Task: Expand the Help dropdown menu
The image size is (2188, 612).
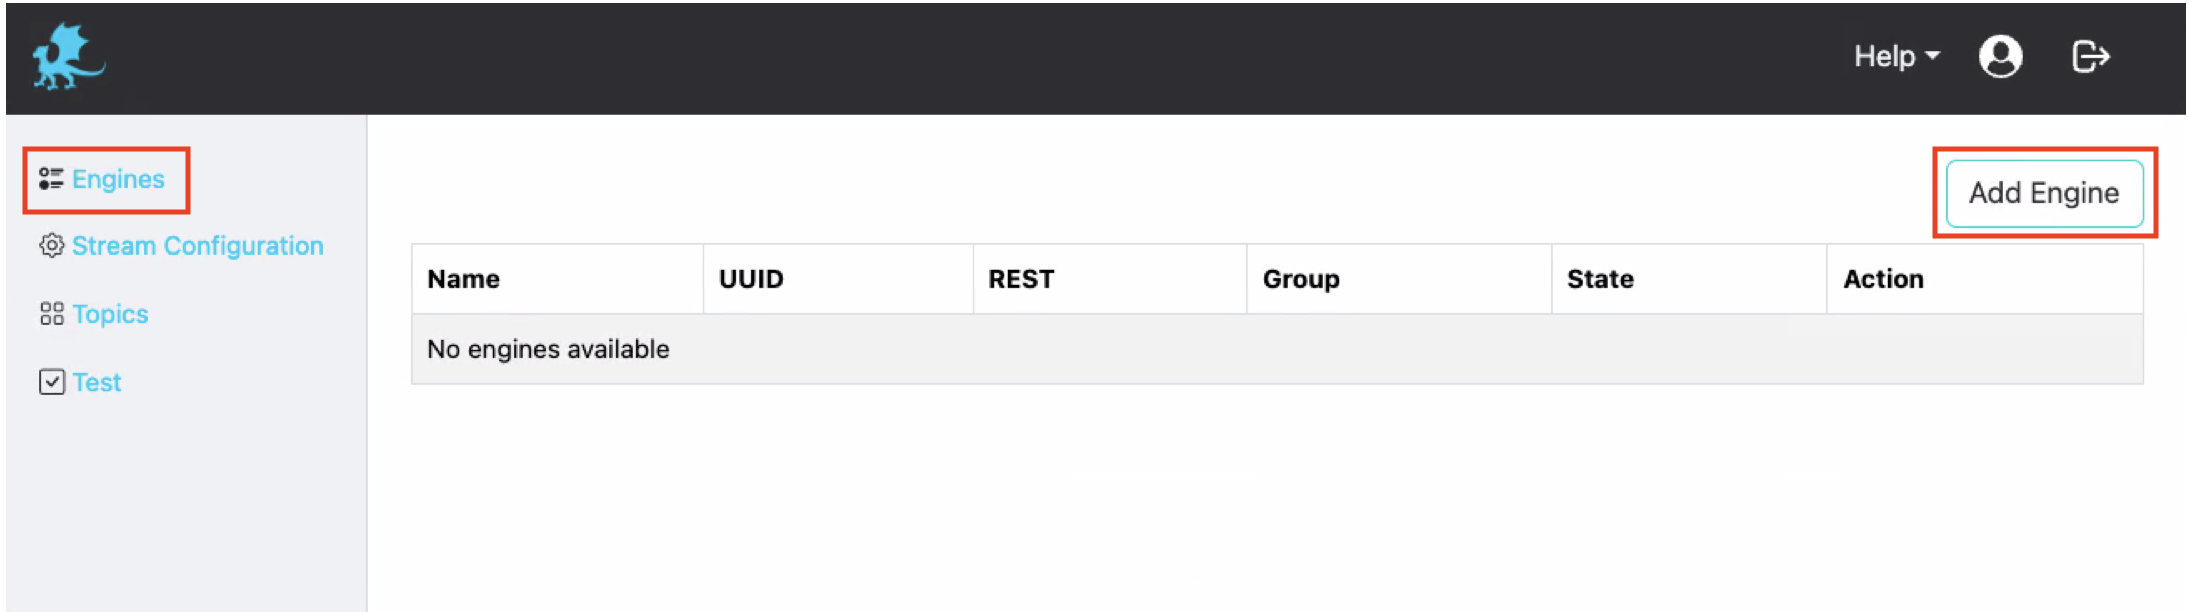Action: [1885, 56]
